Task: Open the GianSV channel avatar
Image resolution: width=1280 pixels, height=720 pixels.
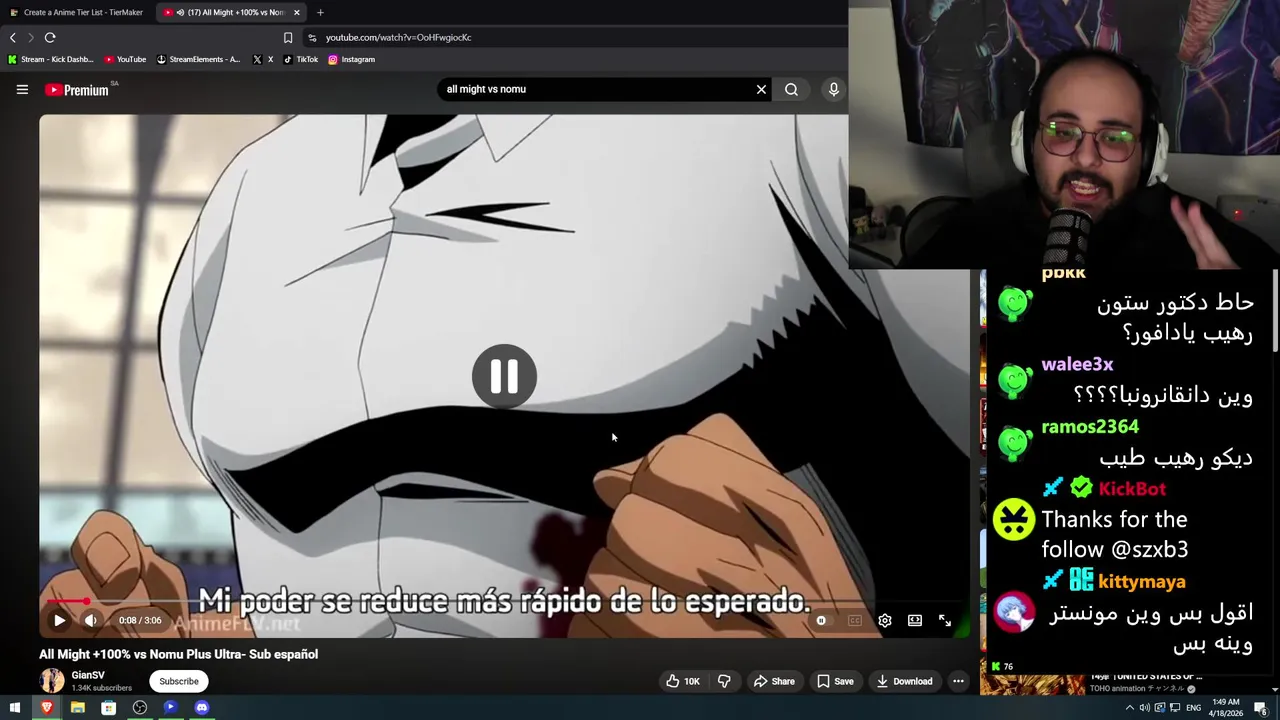Action: tap(52, 681)
